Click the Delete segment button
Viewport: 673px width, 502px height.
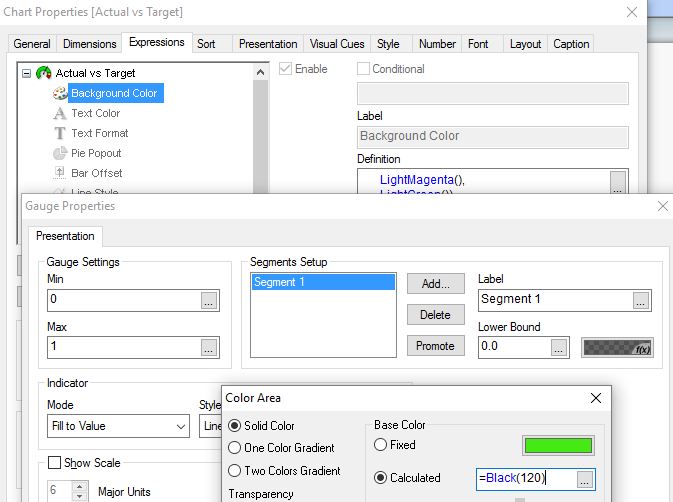click(436, 315)
